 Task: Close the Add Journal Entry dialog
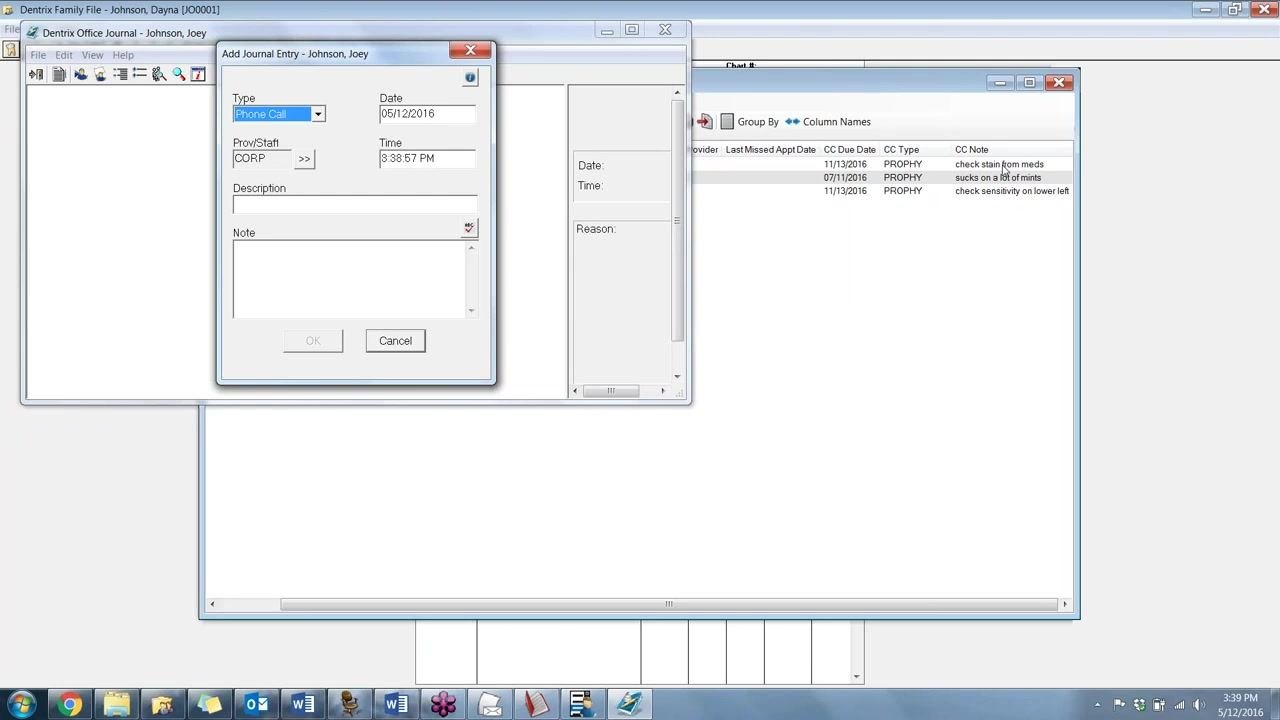[x=470, y=50]
